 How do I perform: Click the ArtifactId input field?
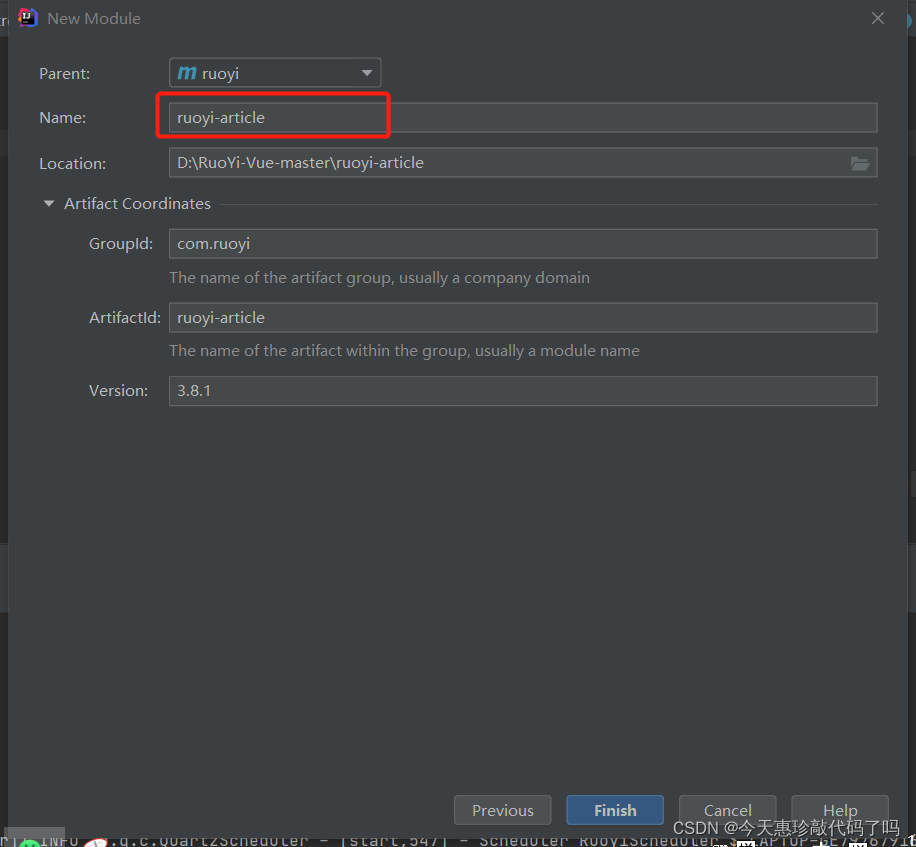tap(523, 317)
